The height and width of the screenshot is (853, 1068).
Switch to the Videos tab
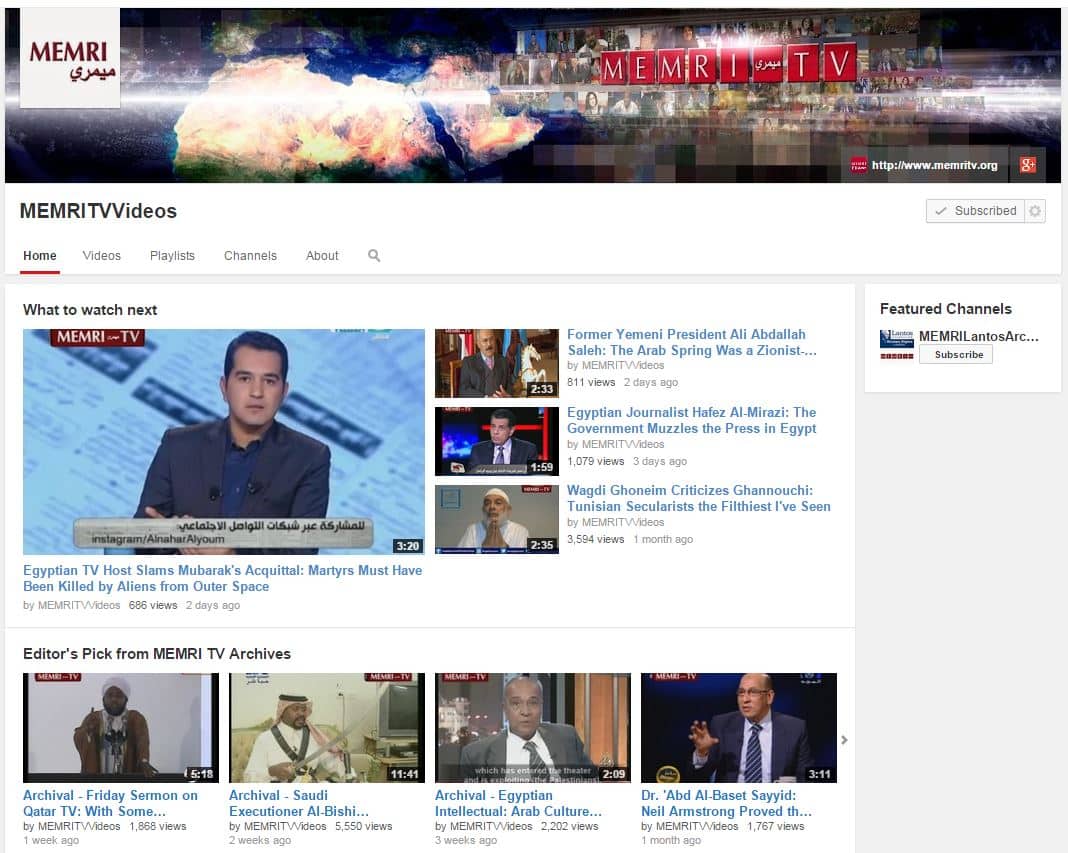[x=101, y=255]
